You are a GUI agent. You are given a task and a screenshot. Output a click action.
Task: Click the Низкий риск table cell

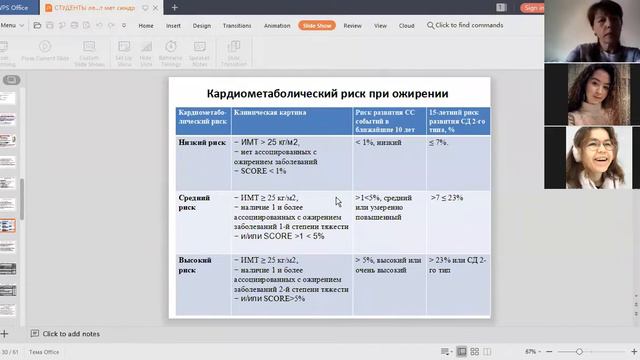click(203, 162)
